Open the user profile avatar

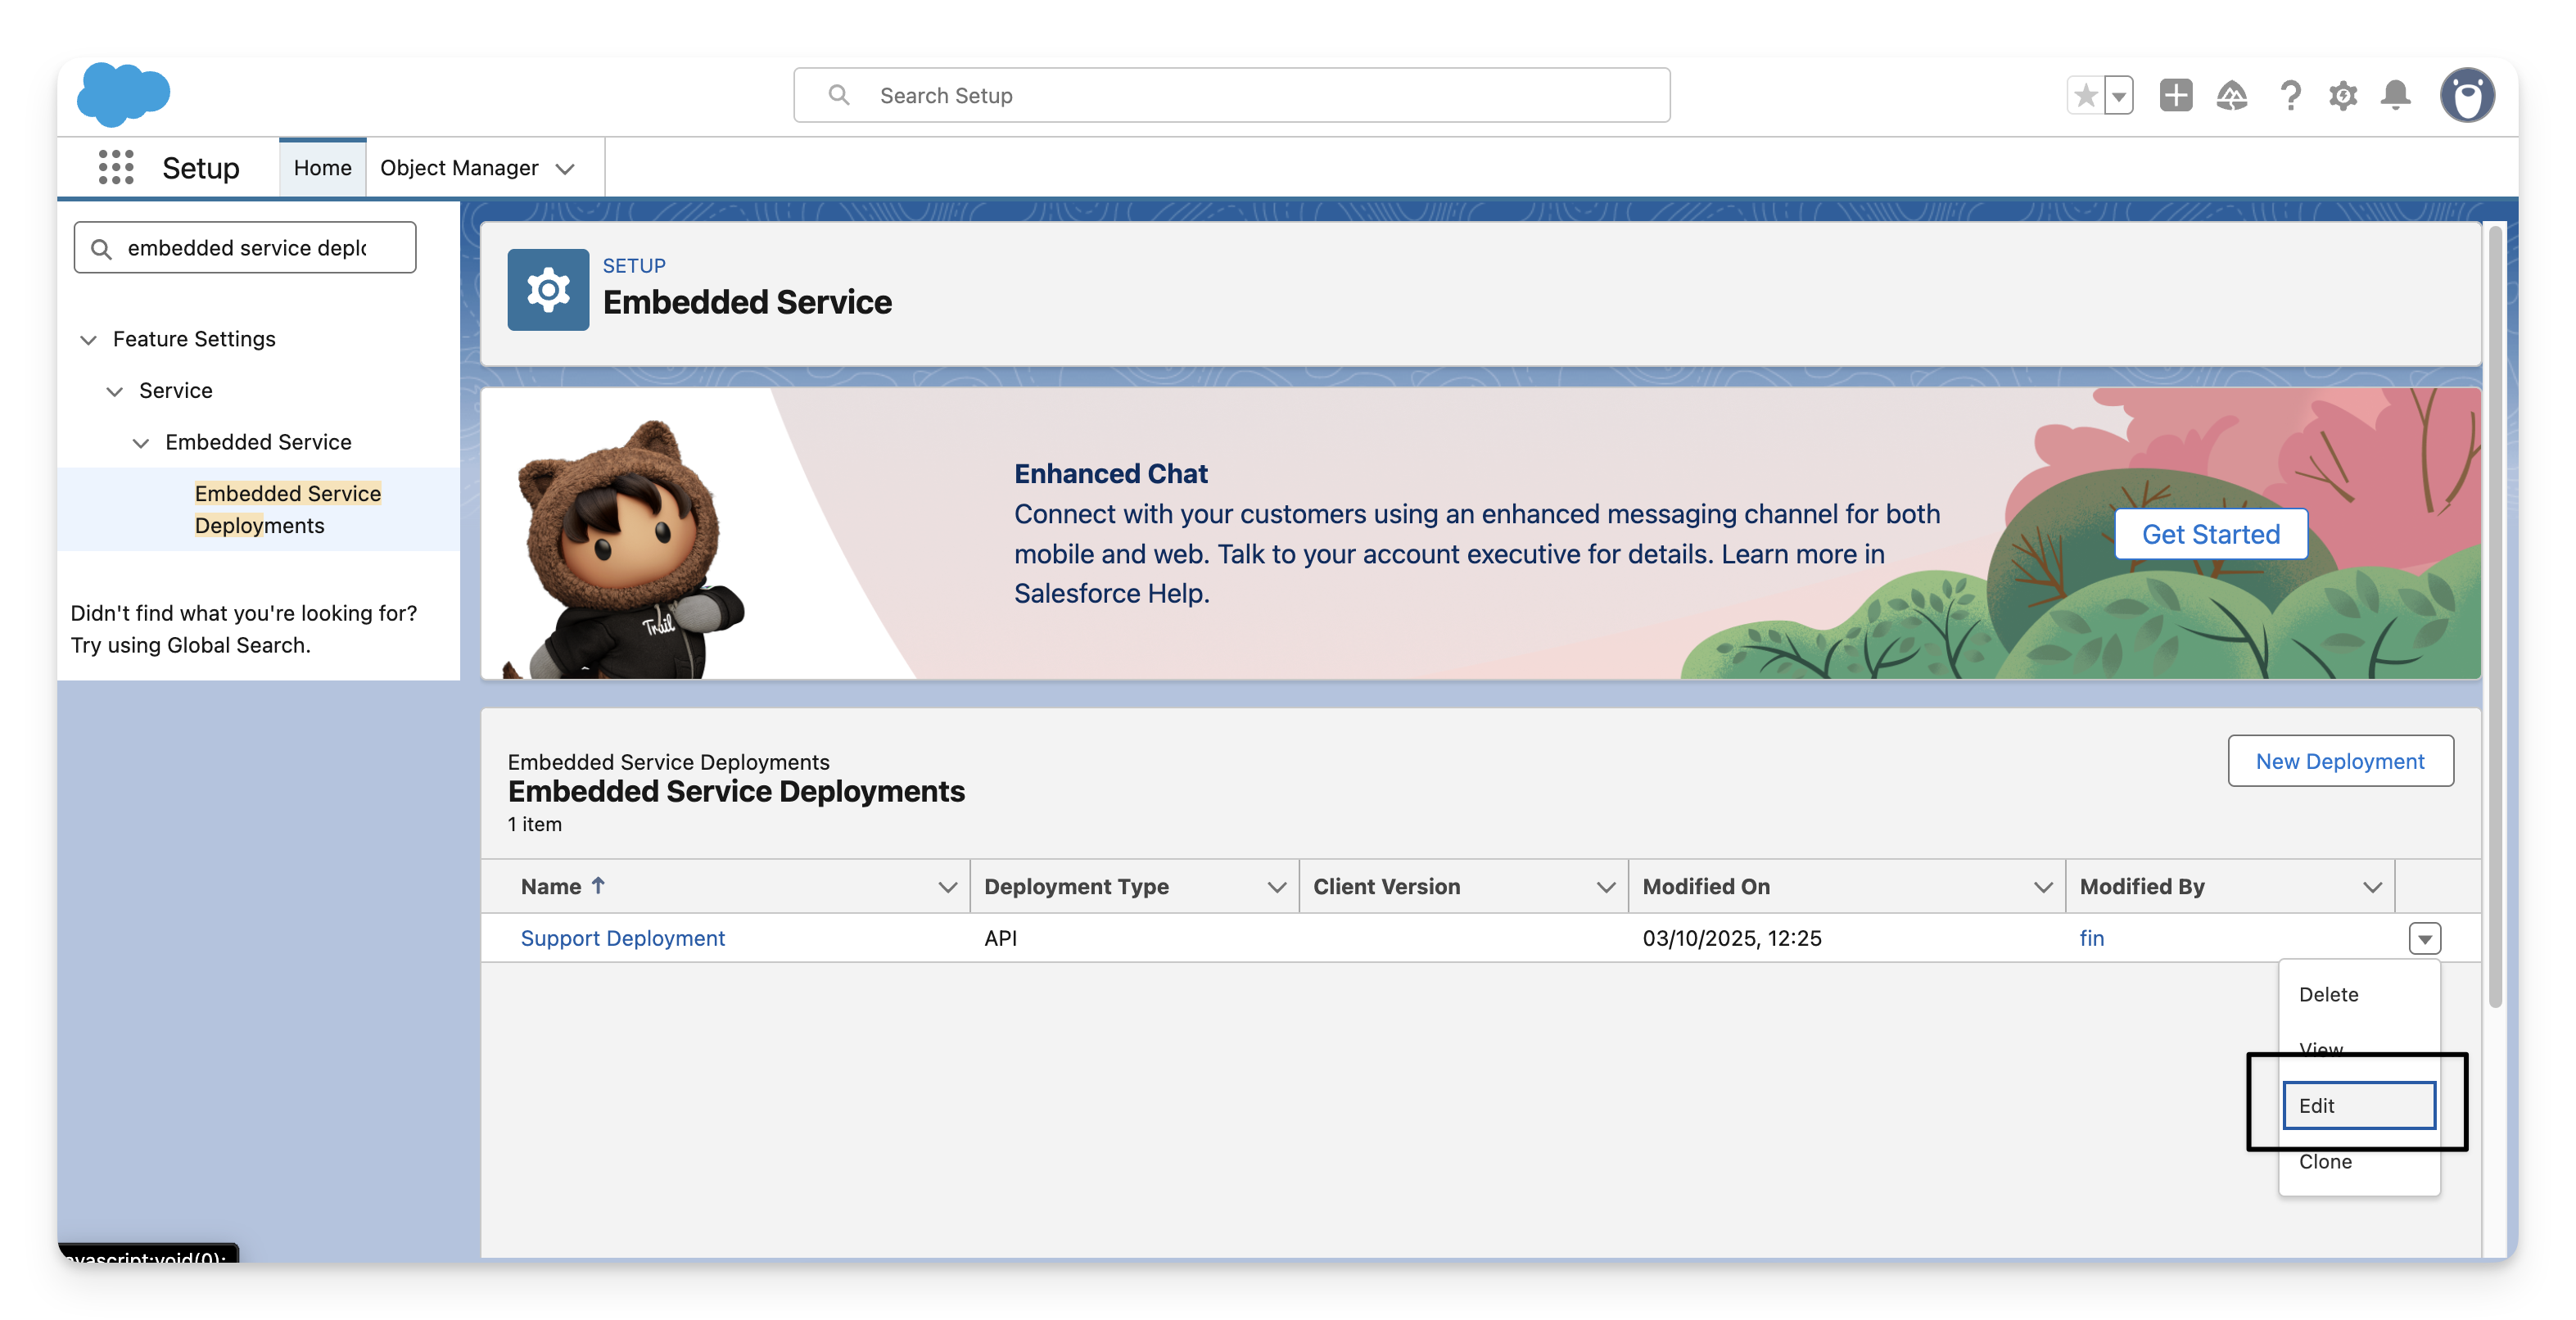(2466, 96)
